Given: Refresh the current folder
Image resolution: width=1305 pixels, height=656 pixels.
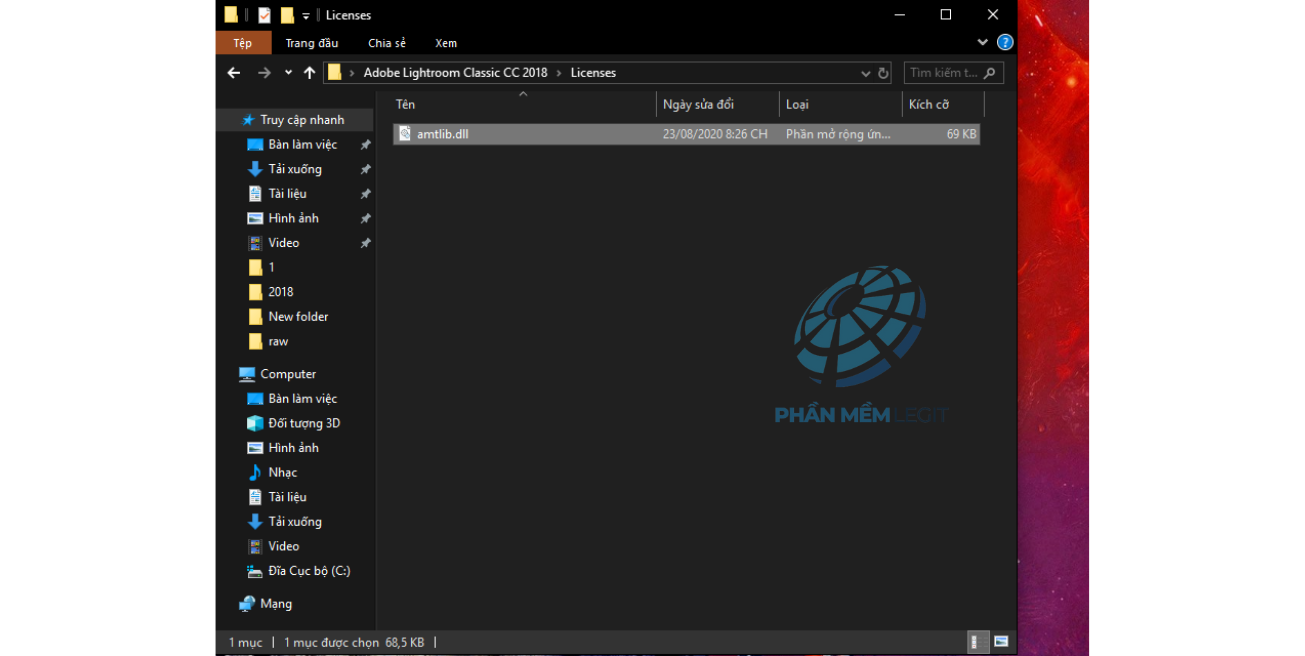Looking at the screenshot, I should [x=884, y=73].
